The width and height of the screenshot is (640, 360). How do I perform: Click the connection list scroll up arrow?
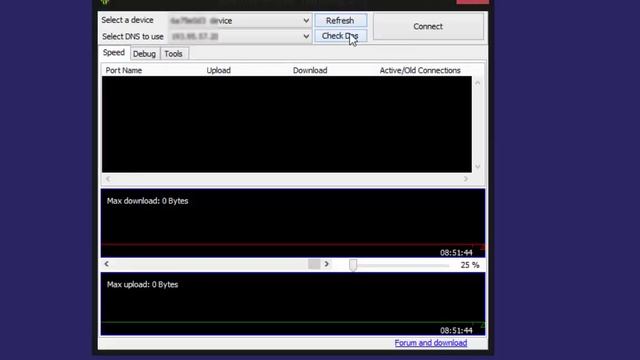tap(478, 83)
